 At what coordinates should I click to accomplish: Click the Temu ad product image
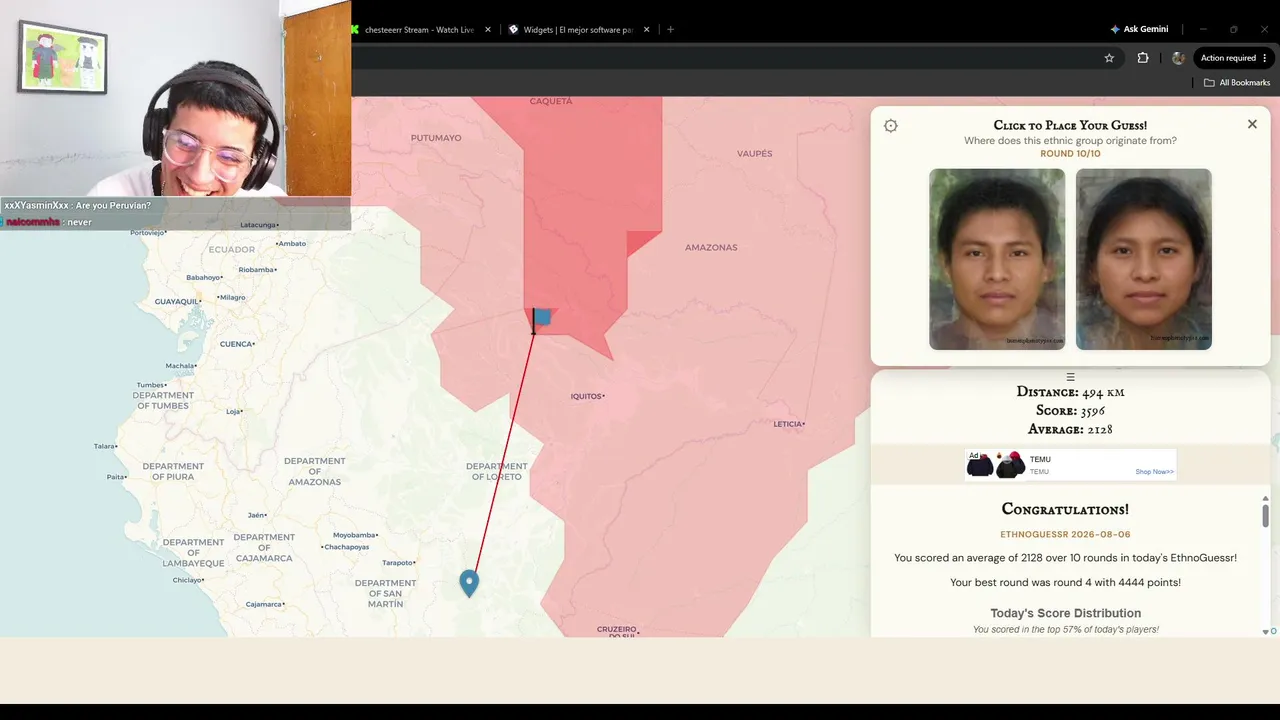pyautogui.click(x=996, y=465)
